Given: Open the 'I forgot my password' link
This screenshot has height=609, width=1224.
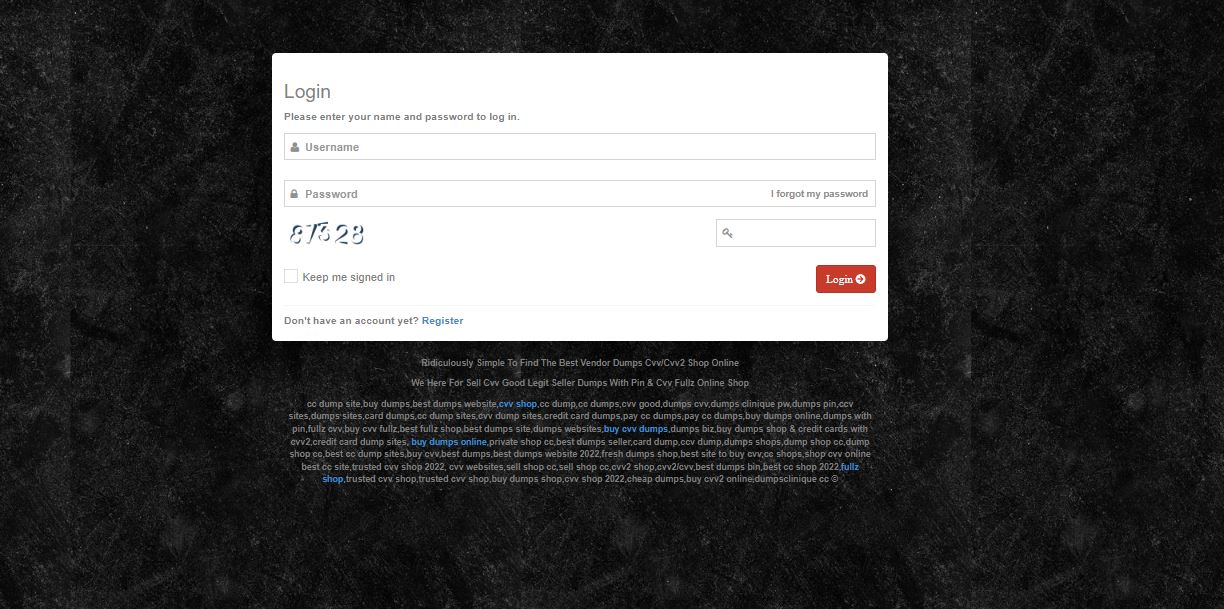Looking at the screenshot, I should (x=819, y=194).
